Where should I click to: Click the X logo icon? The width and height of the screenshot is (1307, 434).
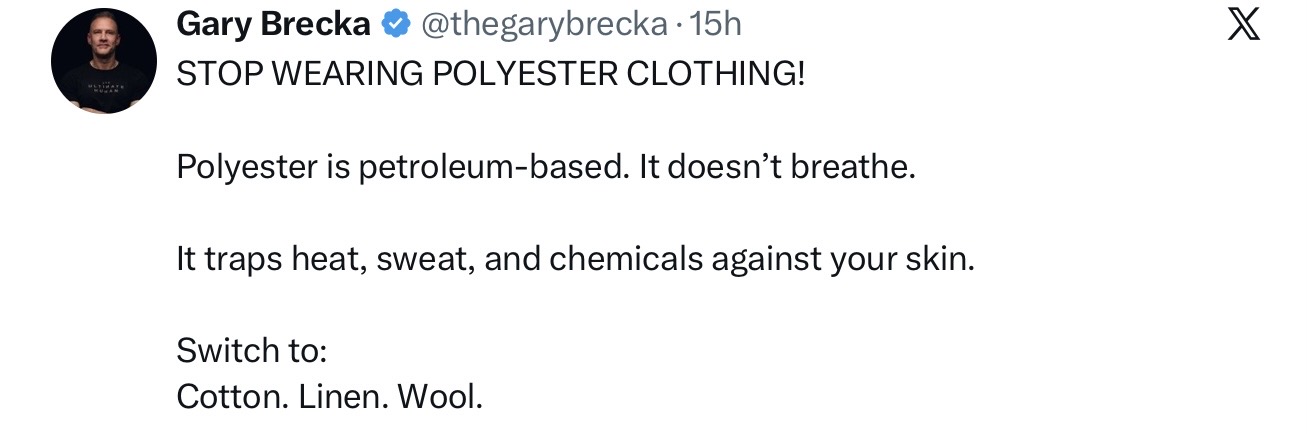1242,24
